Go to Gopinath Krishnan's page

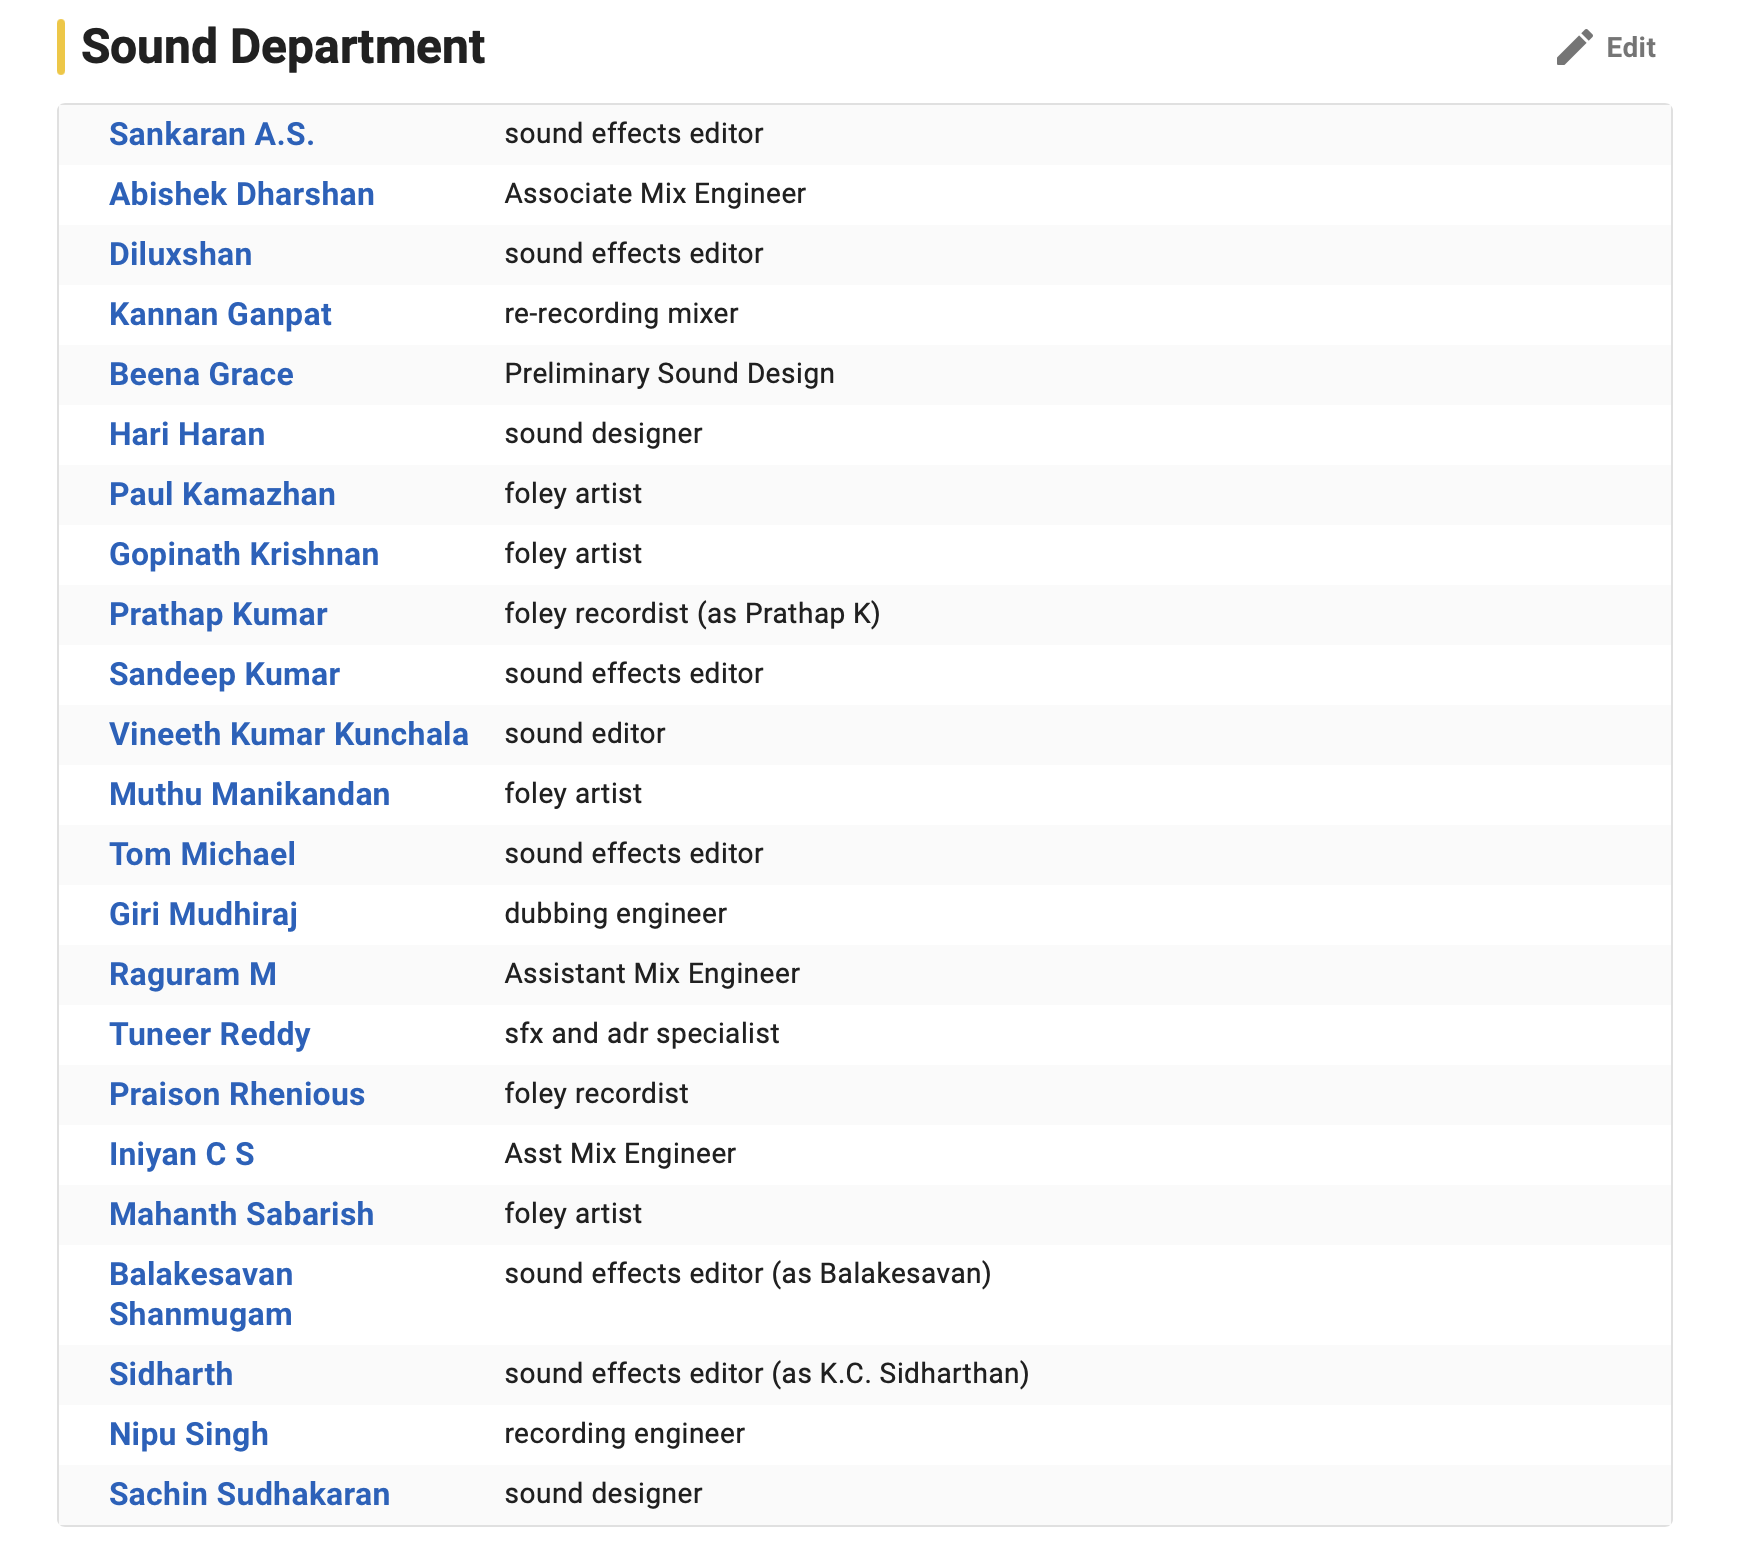tap(244, 554)
